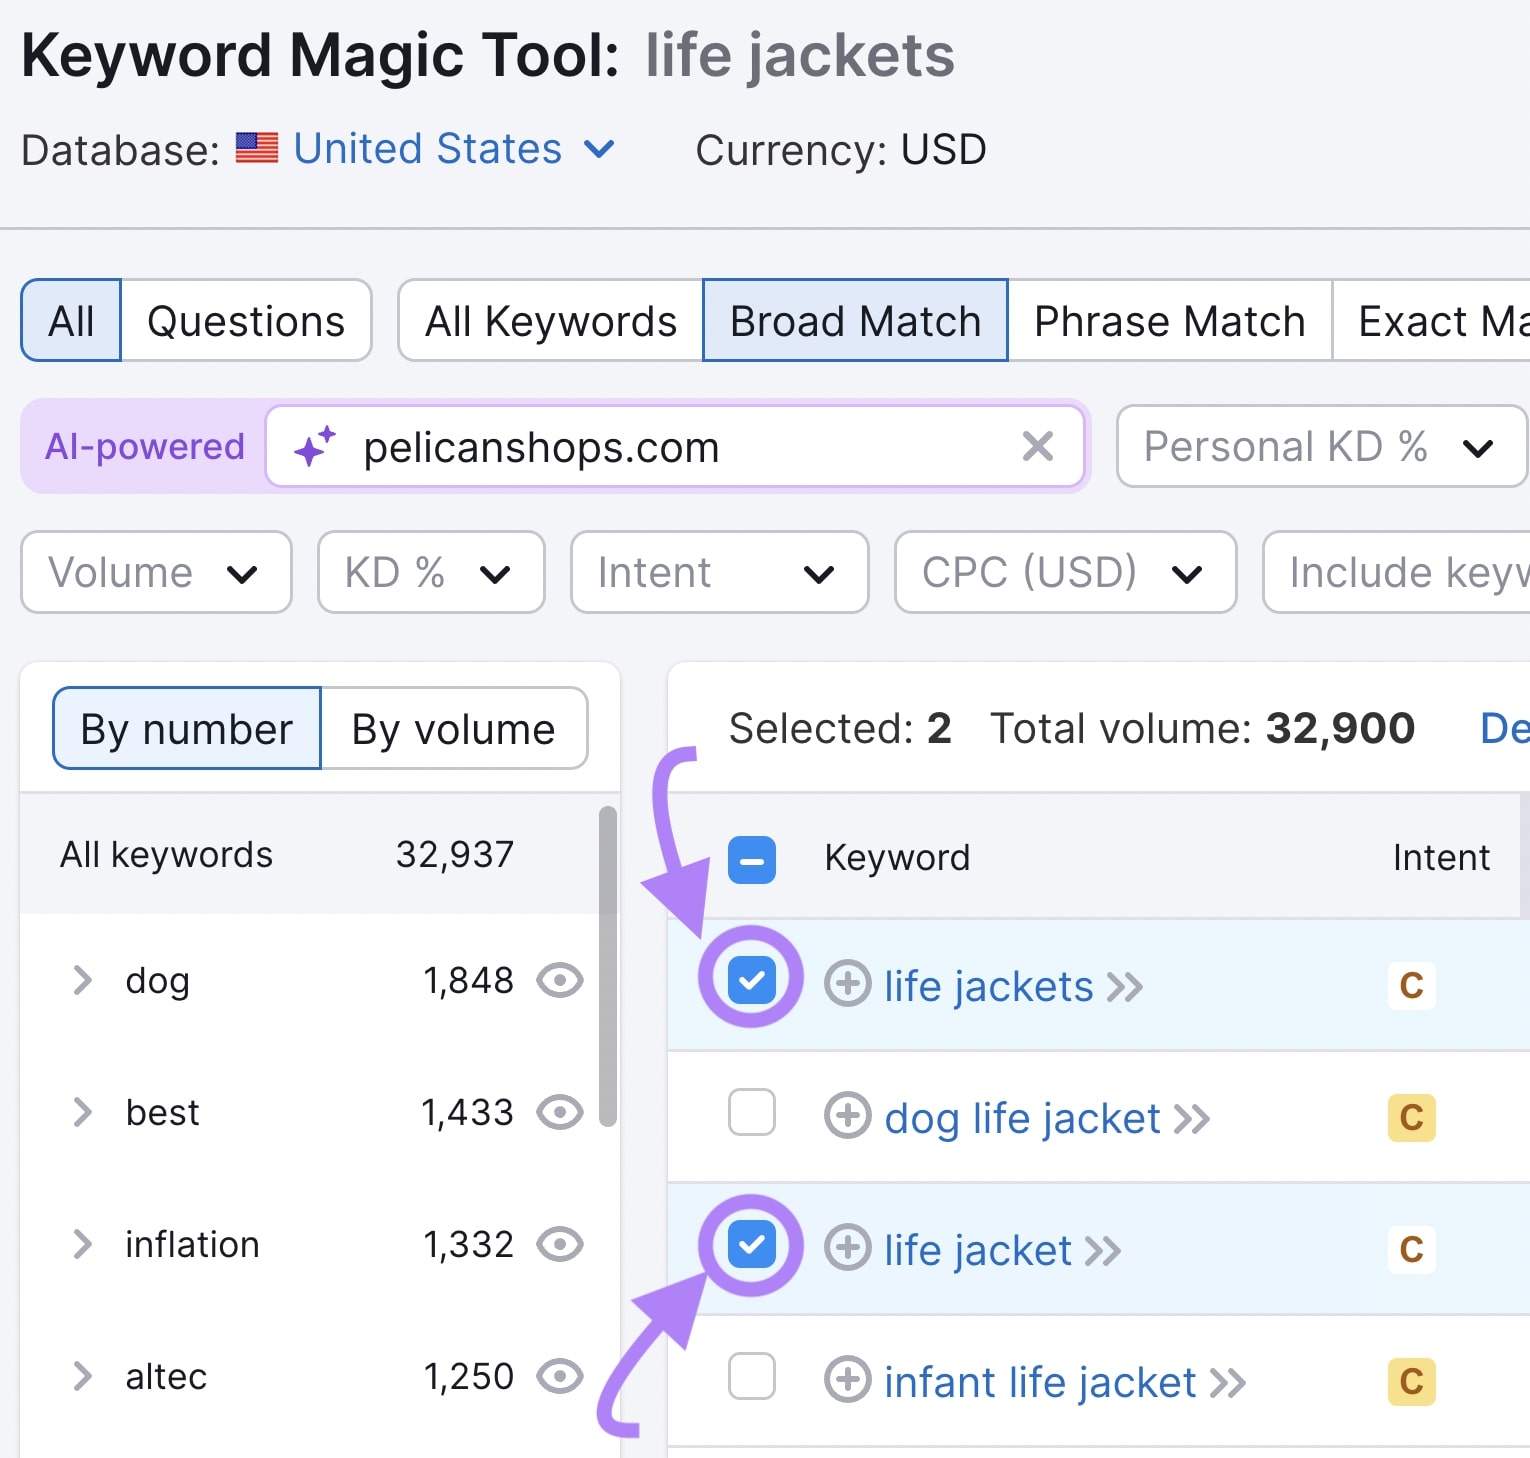The width and height of the screenshot is (1530, 1458).
Task: Click the intent C badge for life jacket
Action: point(1411,1250)
